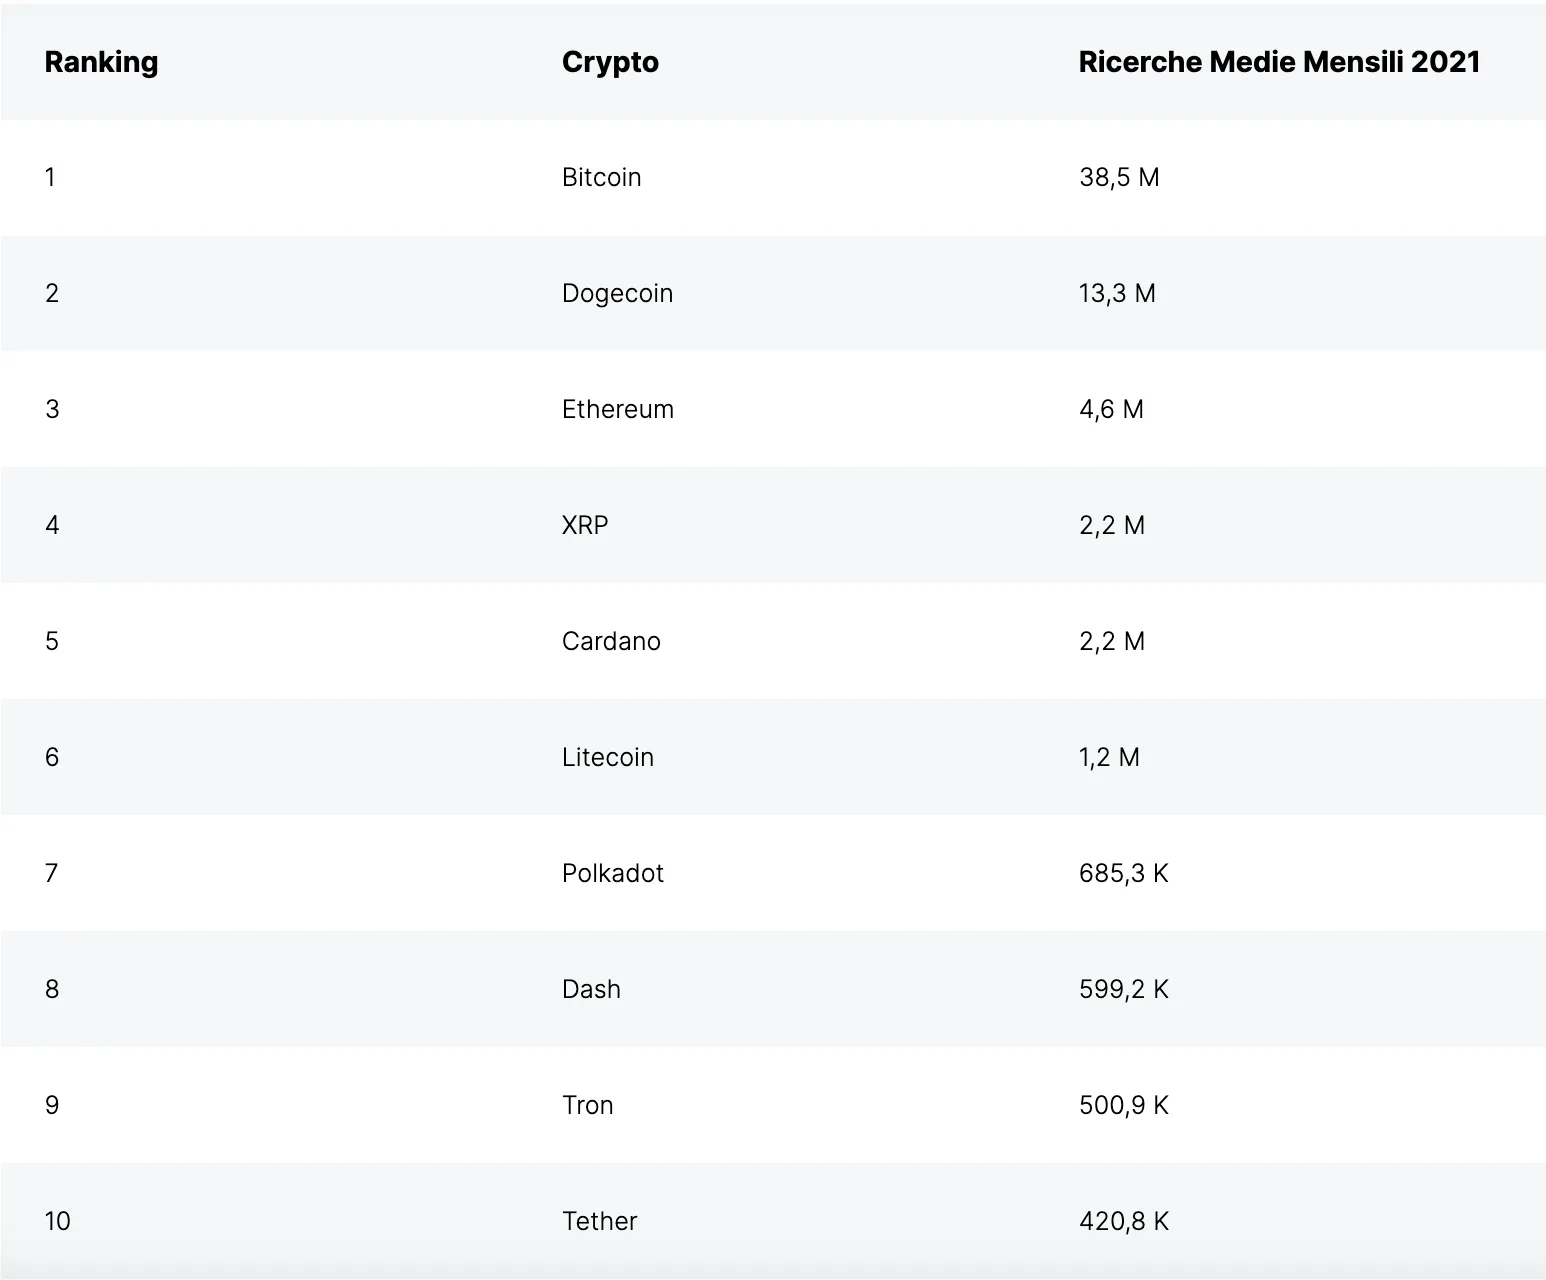Click the "599,2 K" value for Dash
The image size is (1546, 1280).
[x=1124, y=989]
